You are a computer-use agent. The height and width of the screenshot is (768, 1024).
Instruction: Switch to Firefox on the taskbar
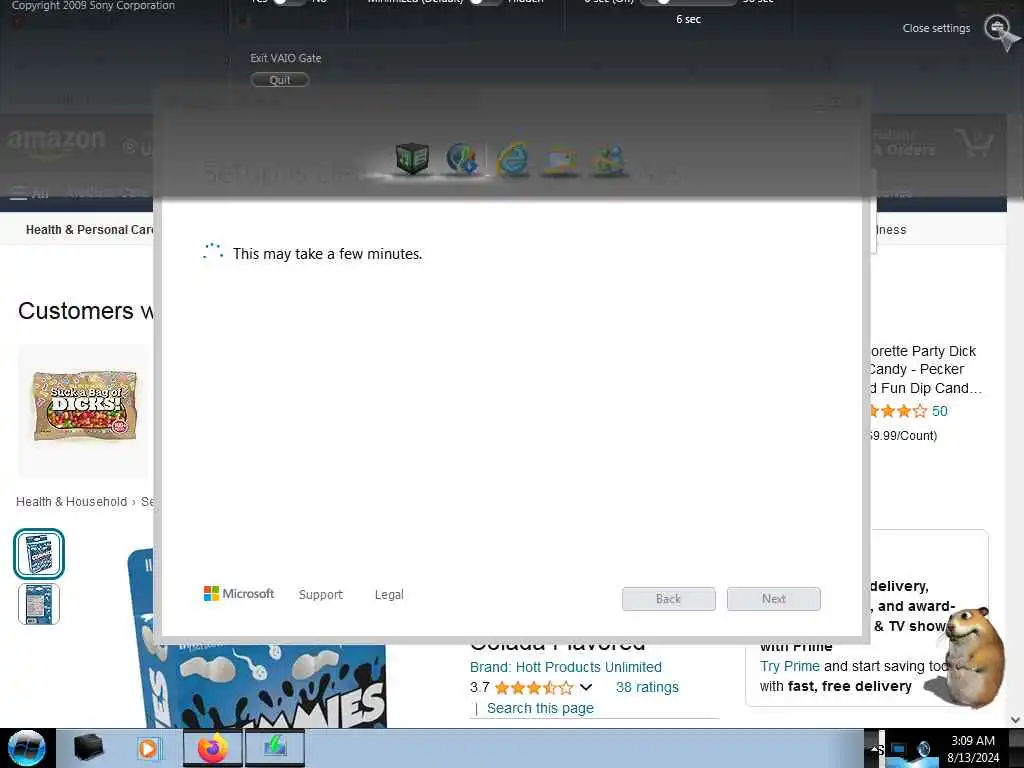tap(213, 748)
